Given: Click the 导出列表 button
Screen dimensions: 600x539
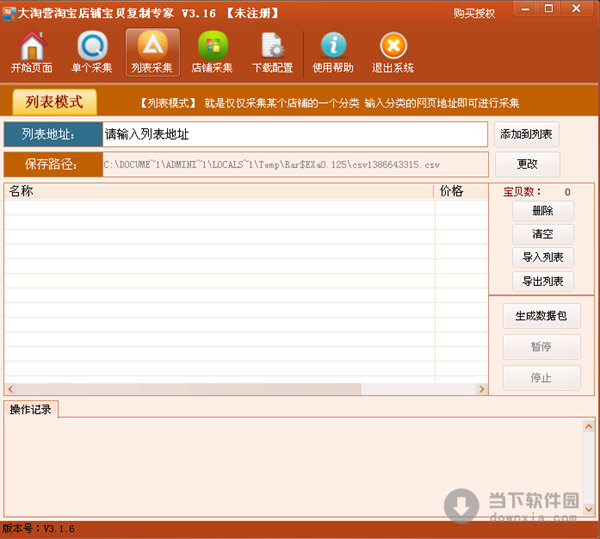Looking at the screenshot, I should (543, 282).
